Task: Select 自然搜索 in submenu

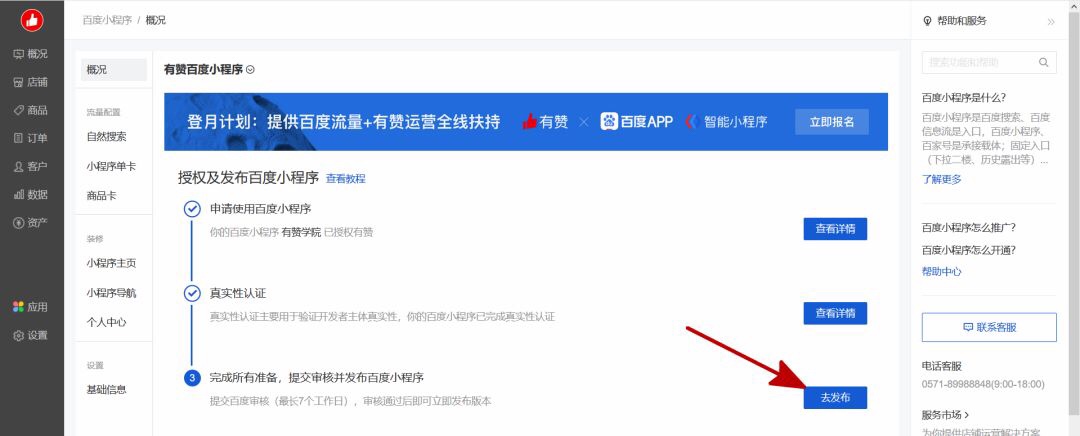Action: pos(107,137)
